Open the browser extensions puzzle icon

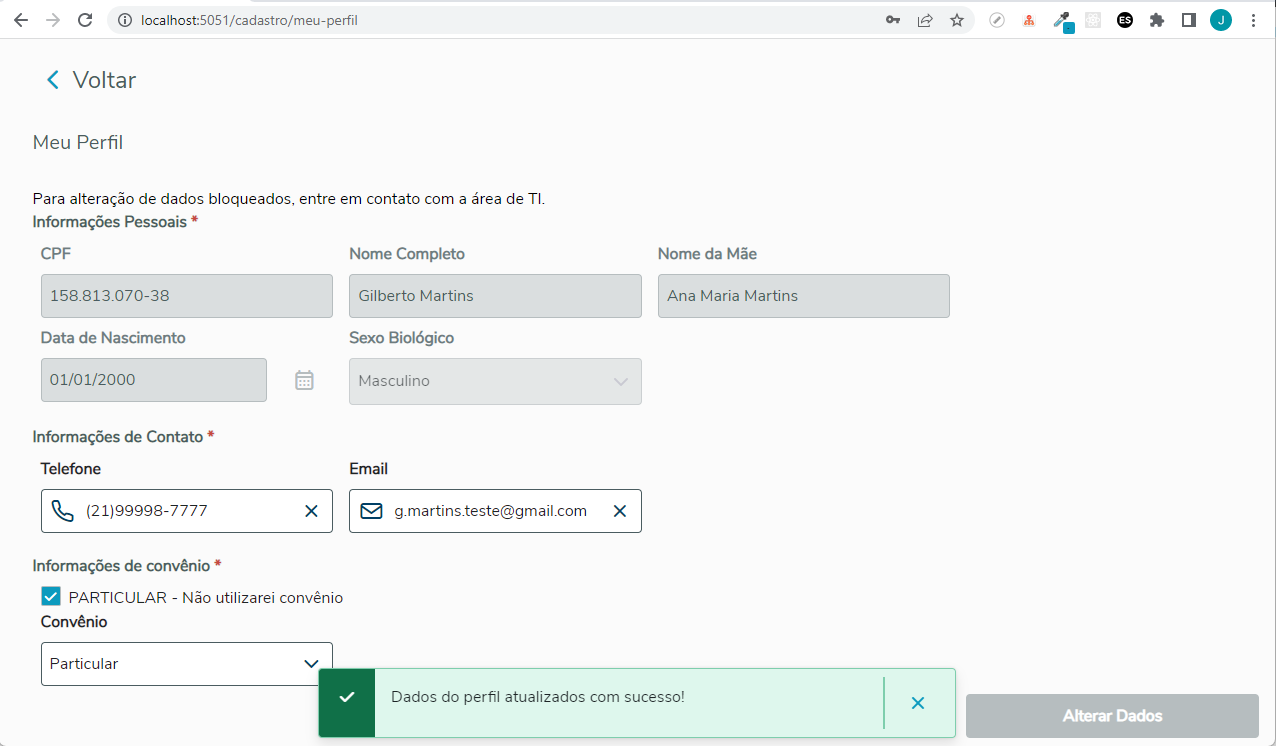click(1157, 20)
